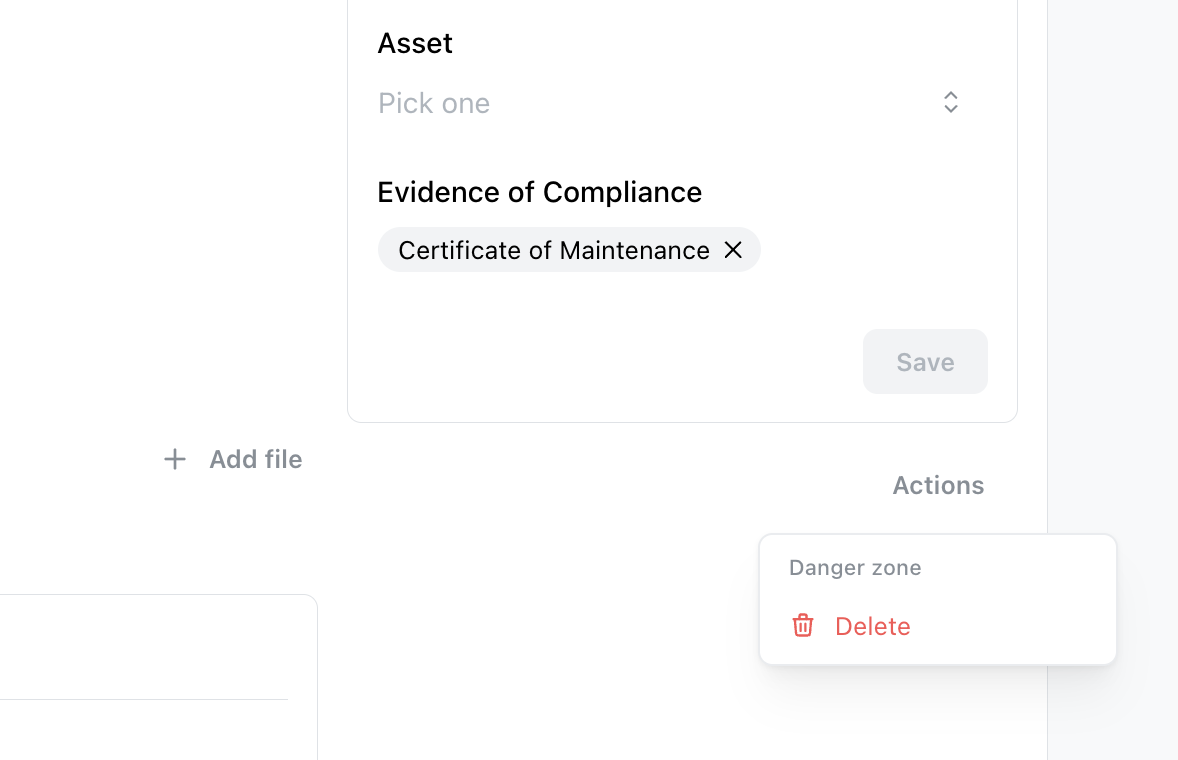Image resolution: width=1178 pixels, height=760 pixels.
Task: Click the Add file text button
Action: point(255,459)
